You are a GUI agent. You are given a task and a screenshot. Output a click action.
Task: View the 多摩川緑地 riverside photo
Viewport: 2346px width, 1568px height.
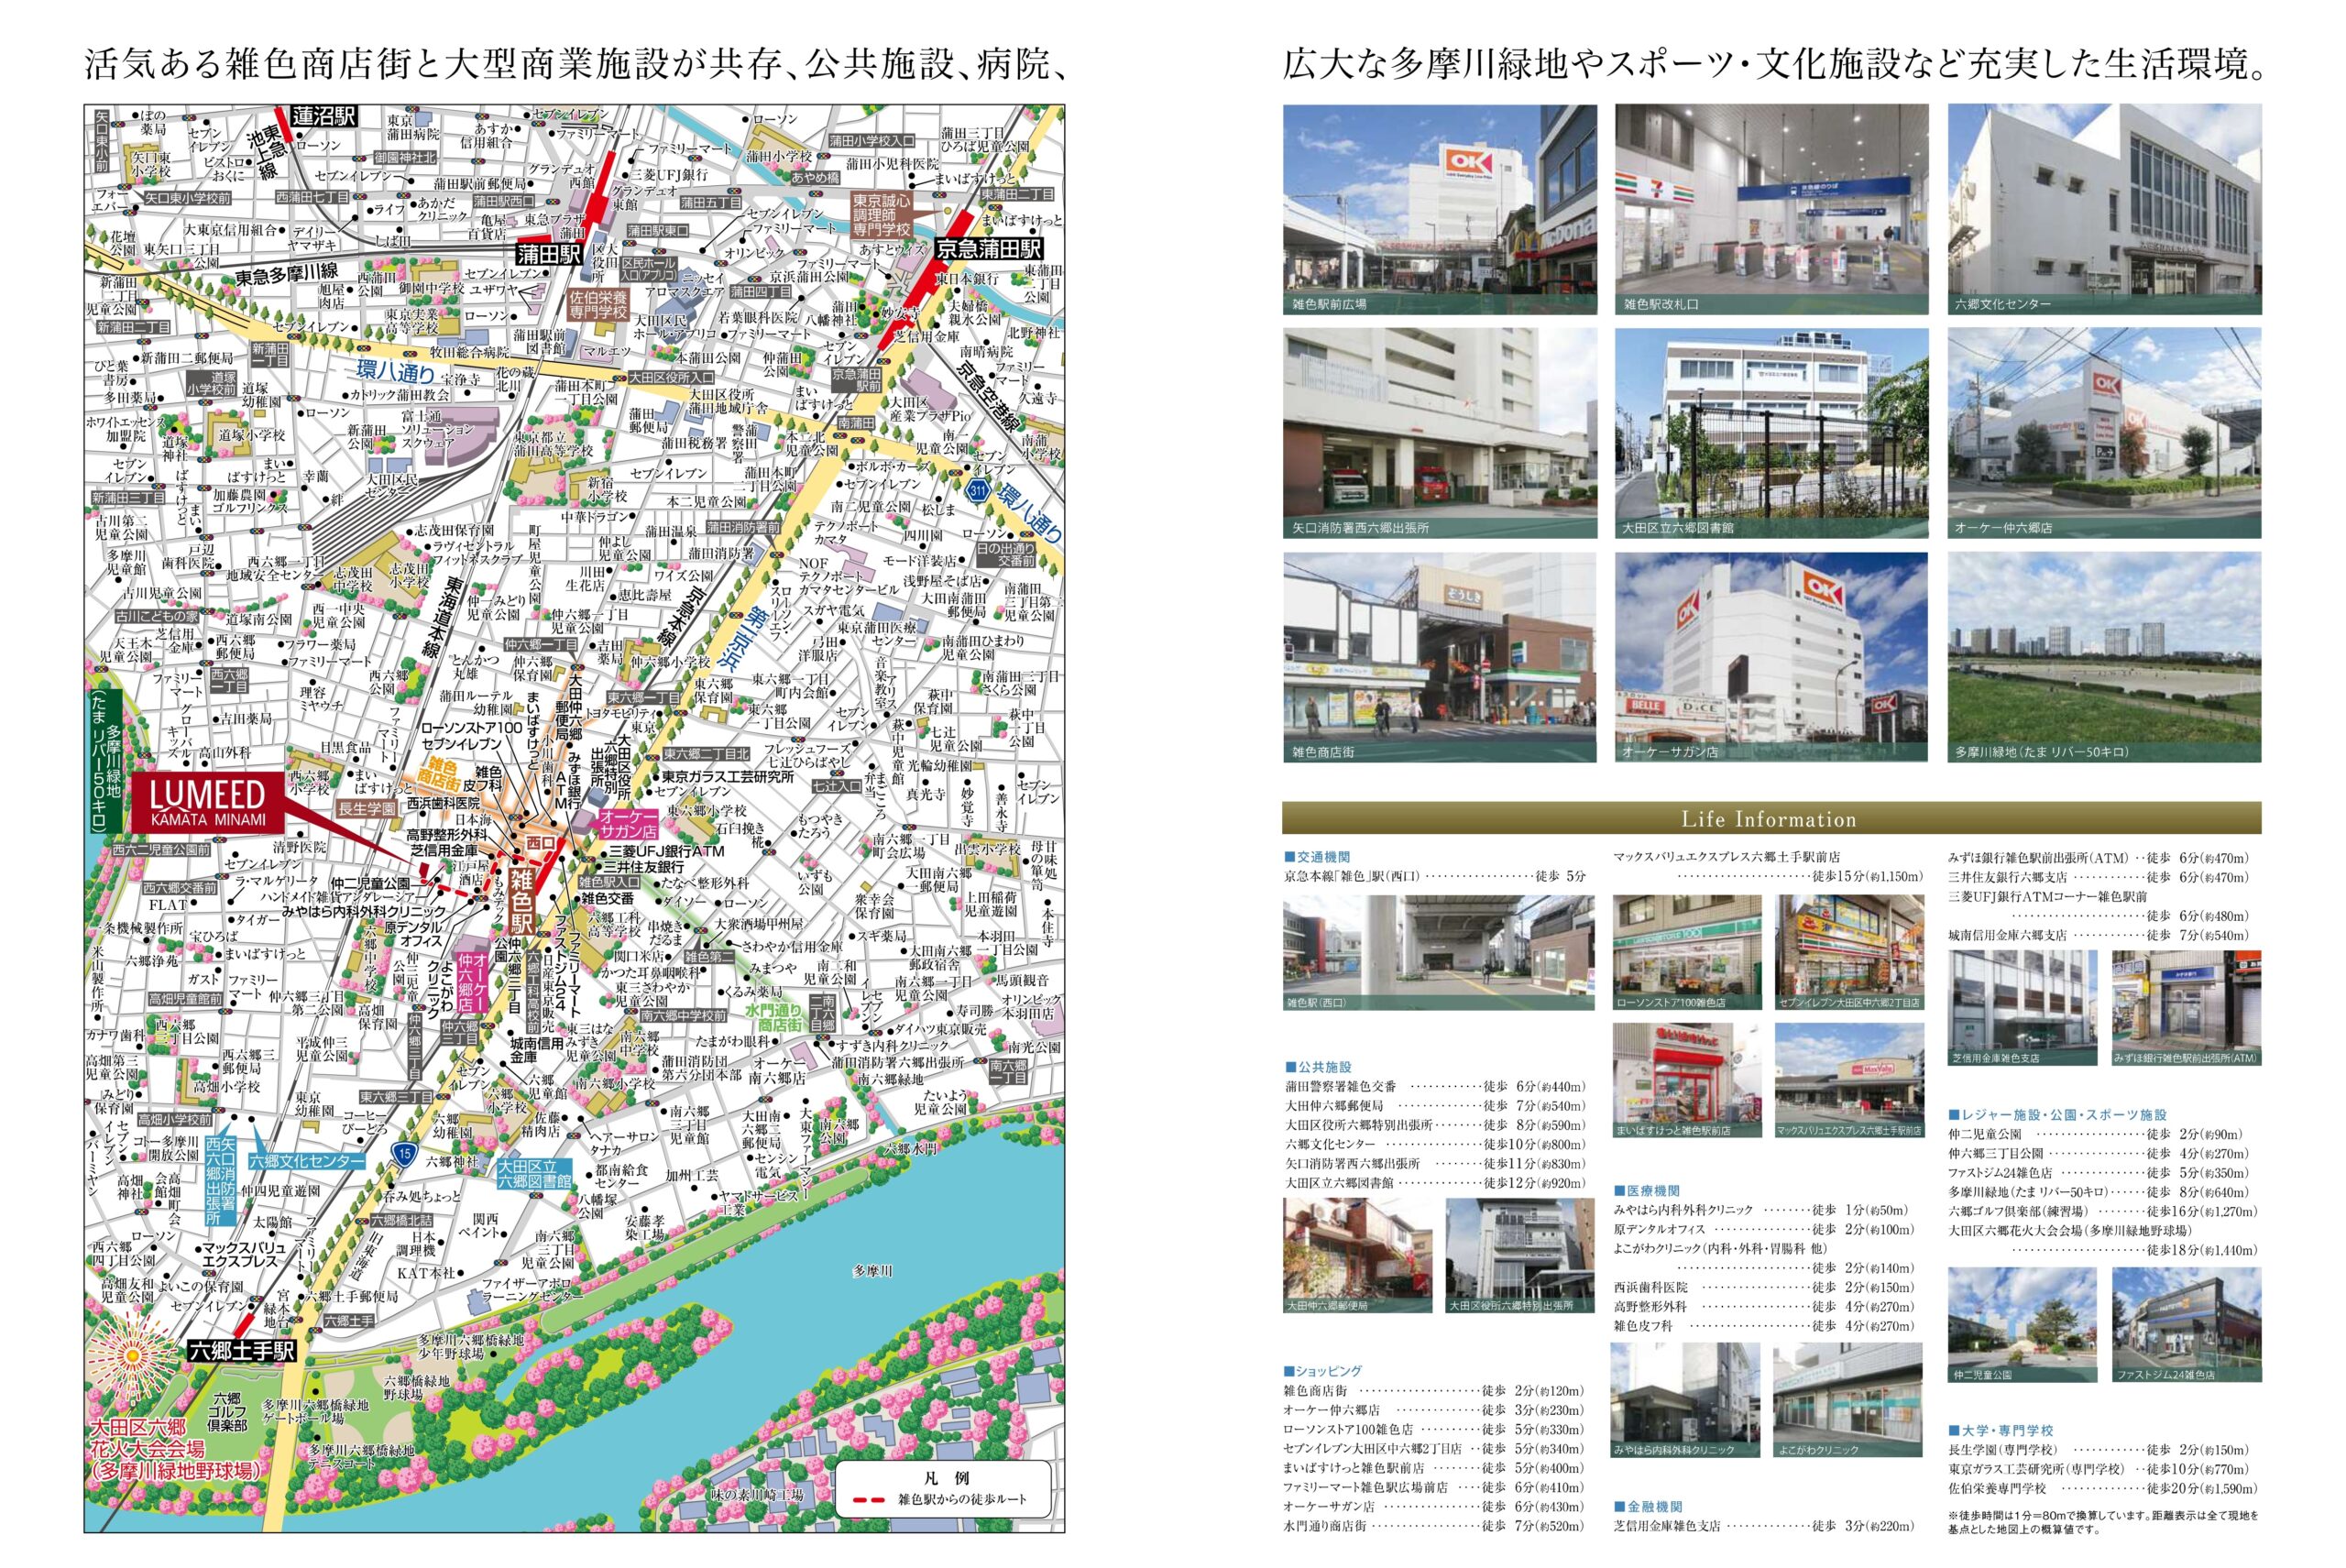coord(2104,657)
